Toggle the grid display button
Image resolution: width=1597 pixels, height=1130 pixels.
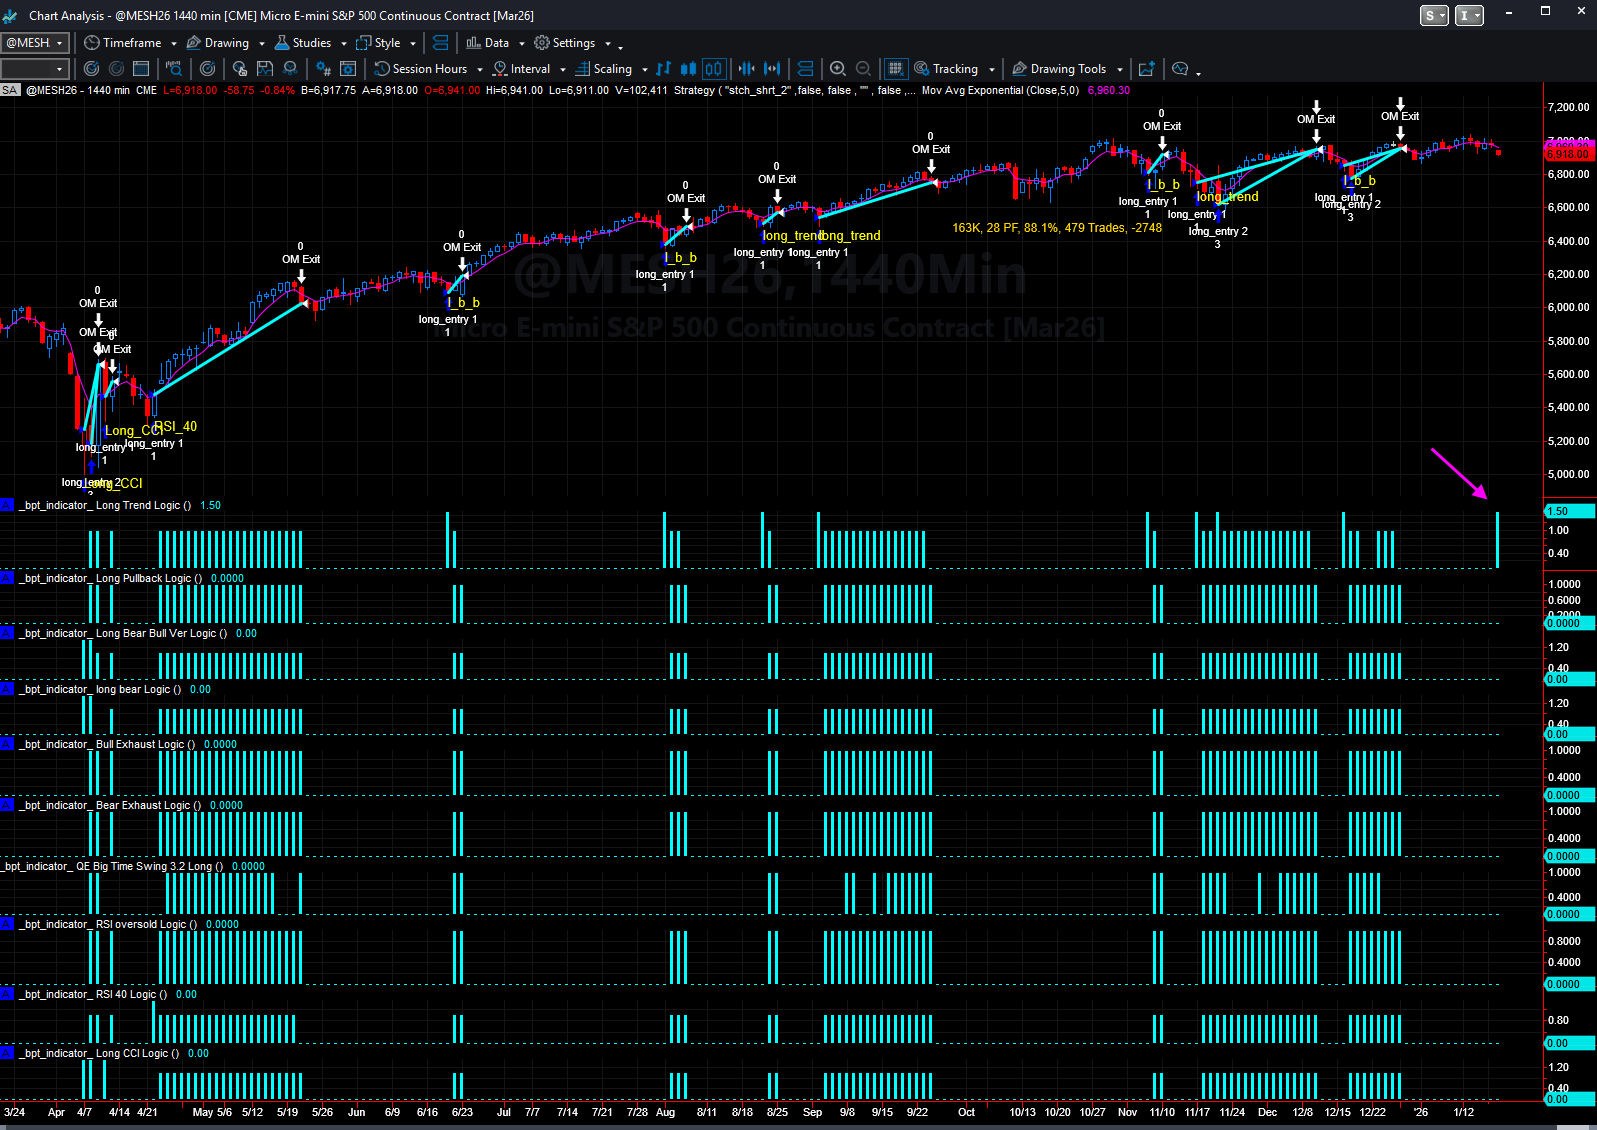895,69
